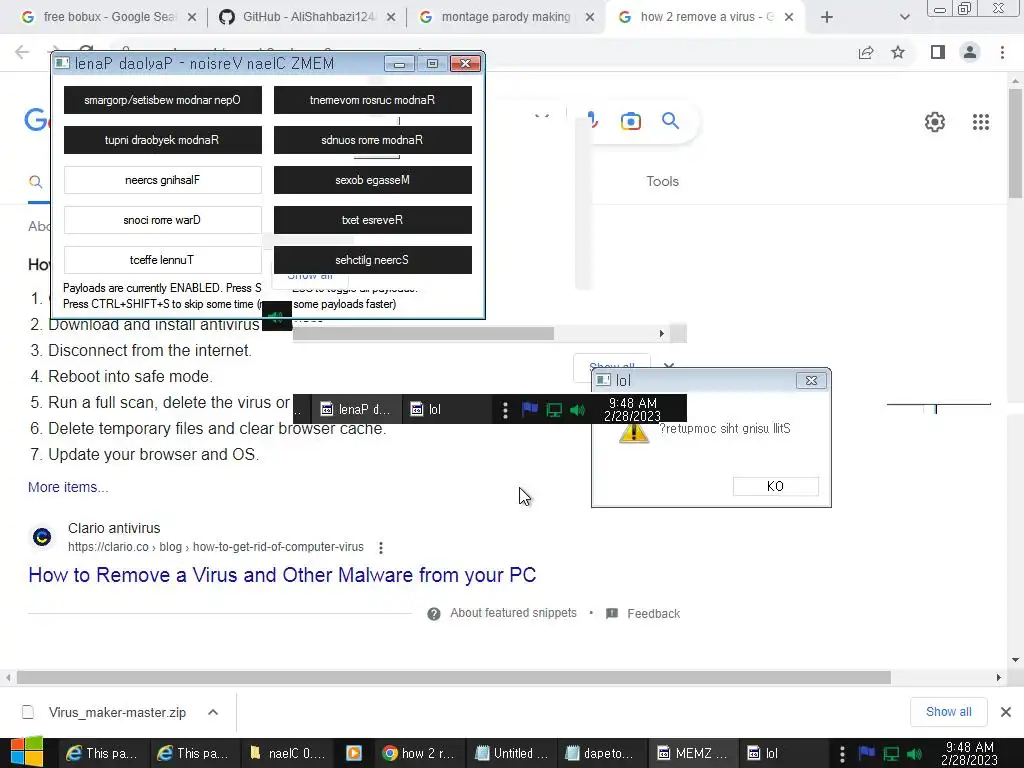Viewport: 1024px width, 768px height.
Task: Switch to GitHub AliShahbazi124 tab
Action: [308, 17]
